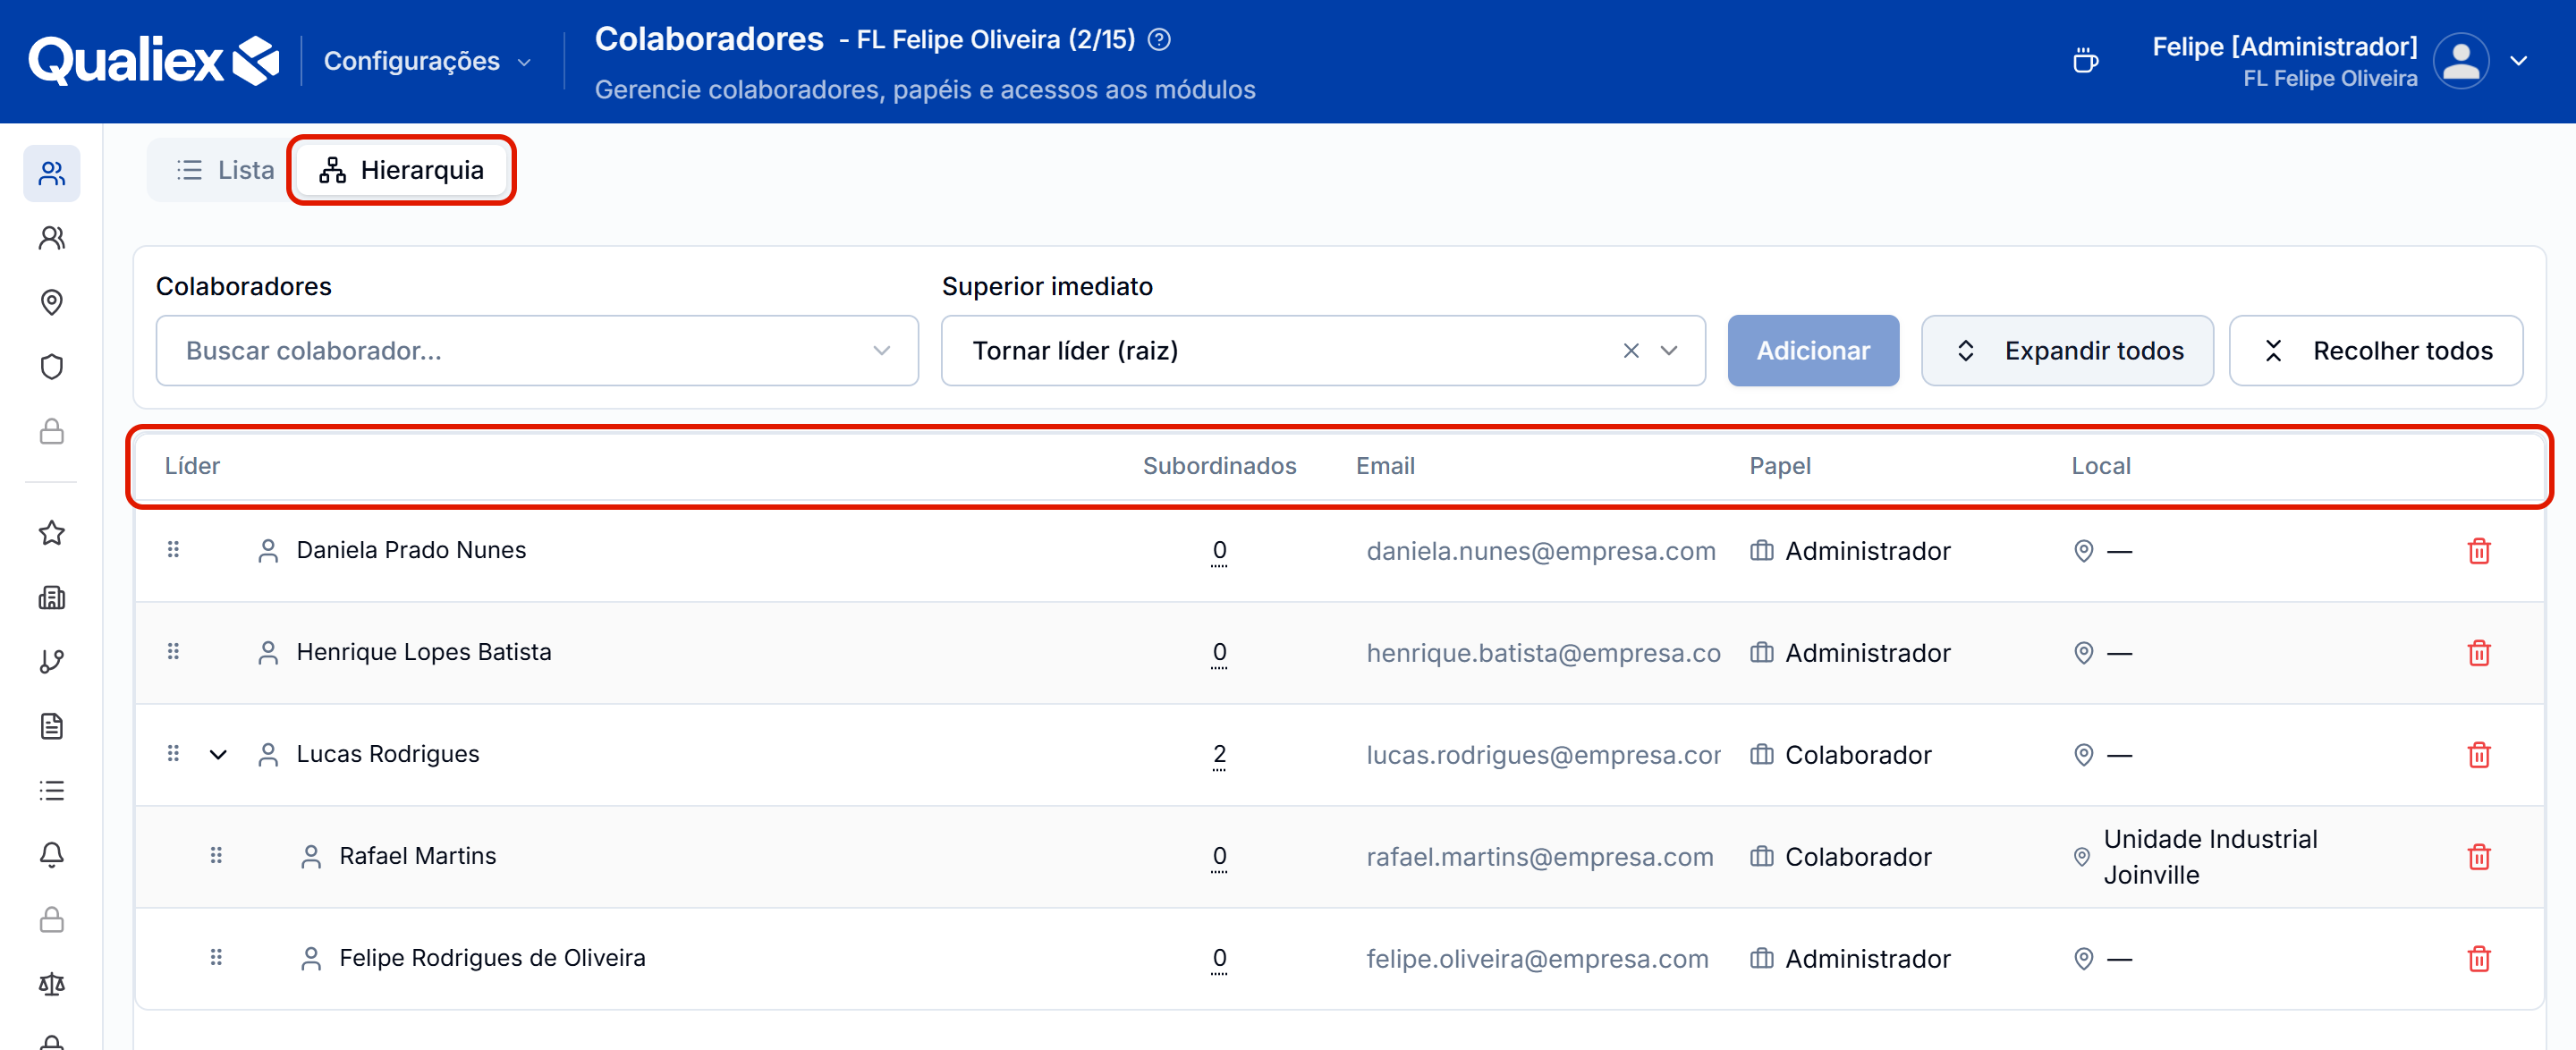Open the shield permissions sidebar icon
Viewport: 2576px width, 1050px height.
52,367
